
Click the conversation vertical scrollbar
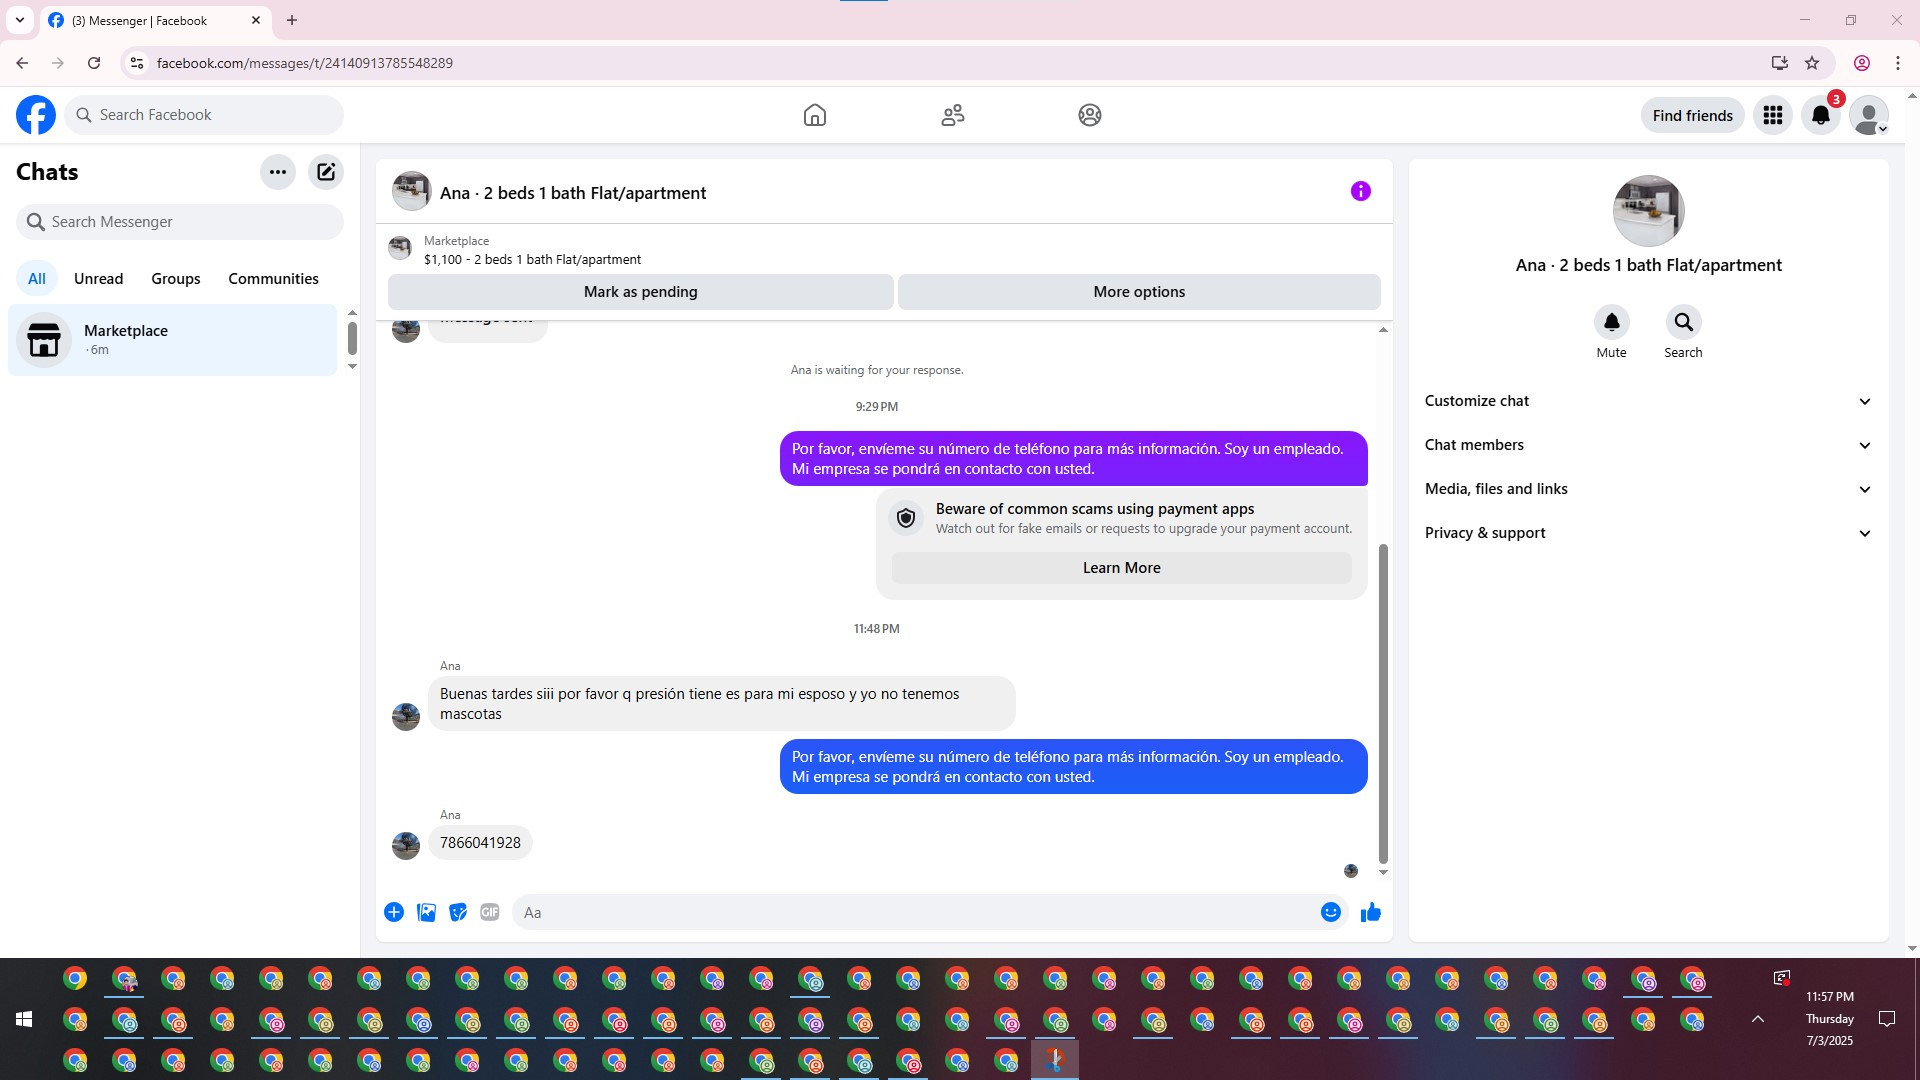click(1383, 700)
